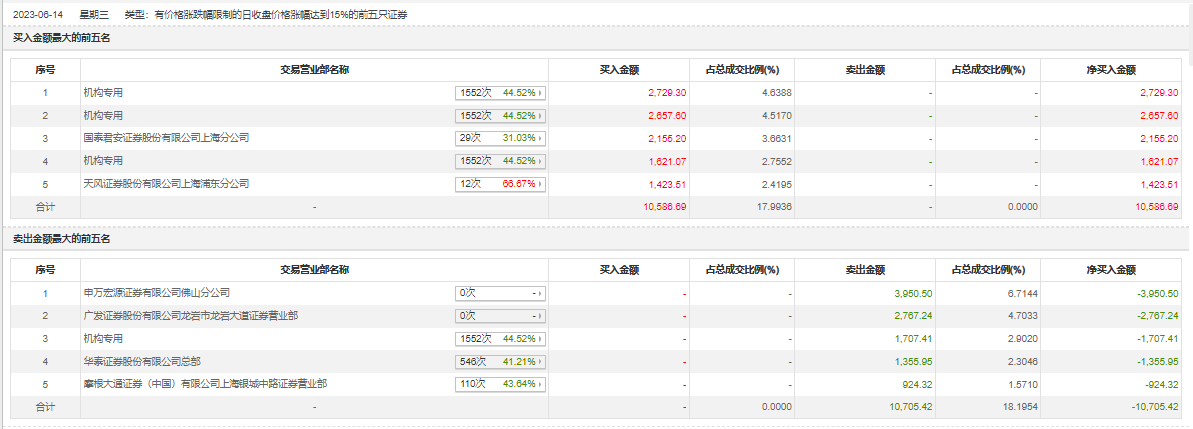The width and height of the screenshot is (1193, 429).
Task: Open 华泰证券股份有限公司总部 broker link
Action: click(142, 361)
